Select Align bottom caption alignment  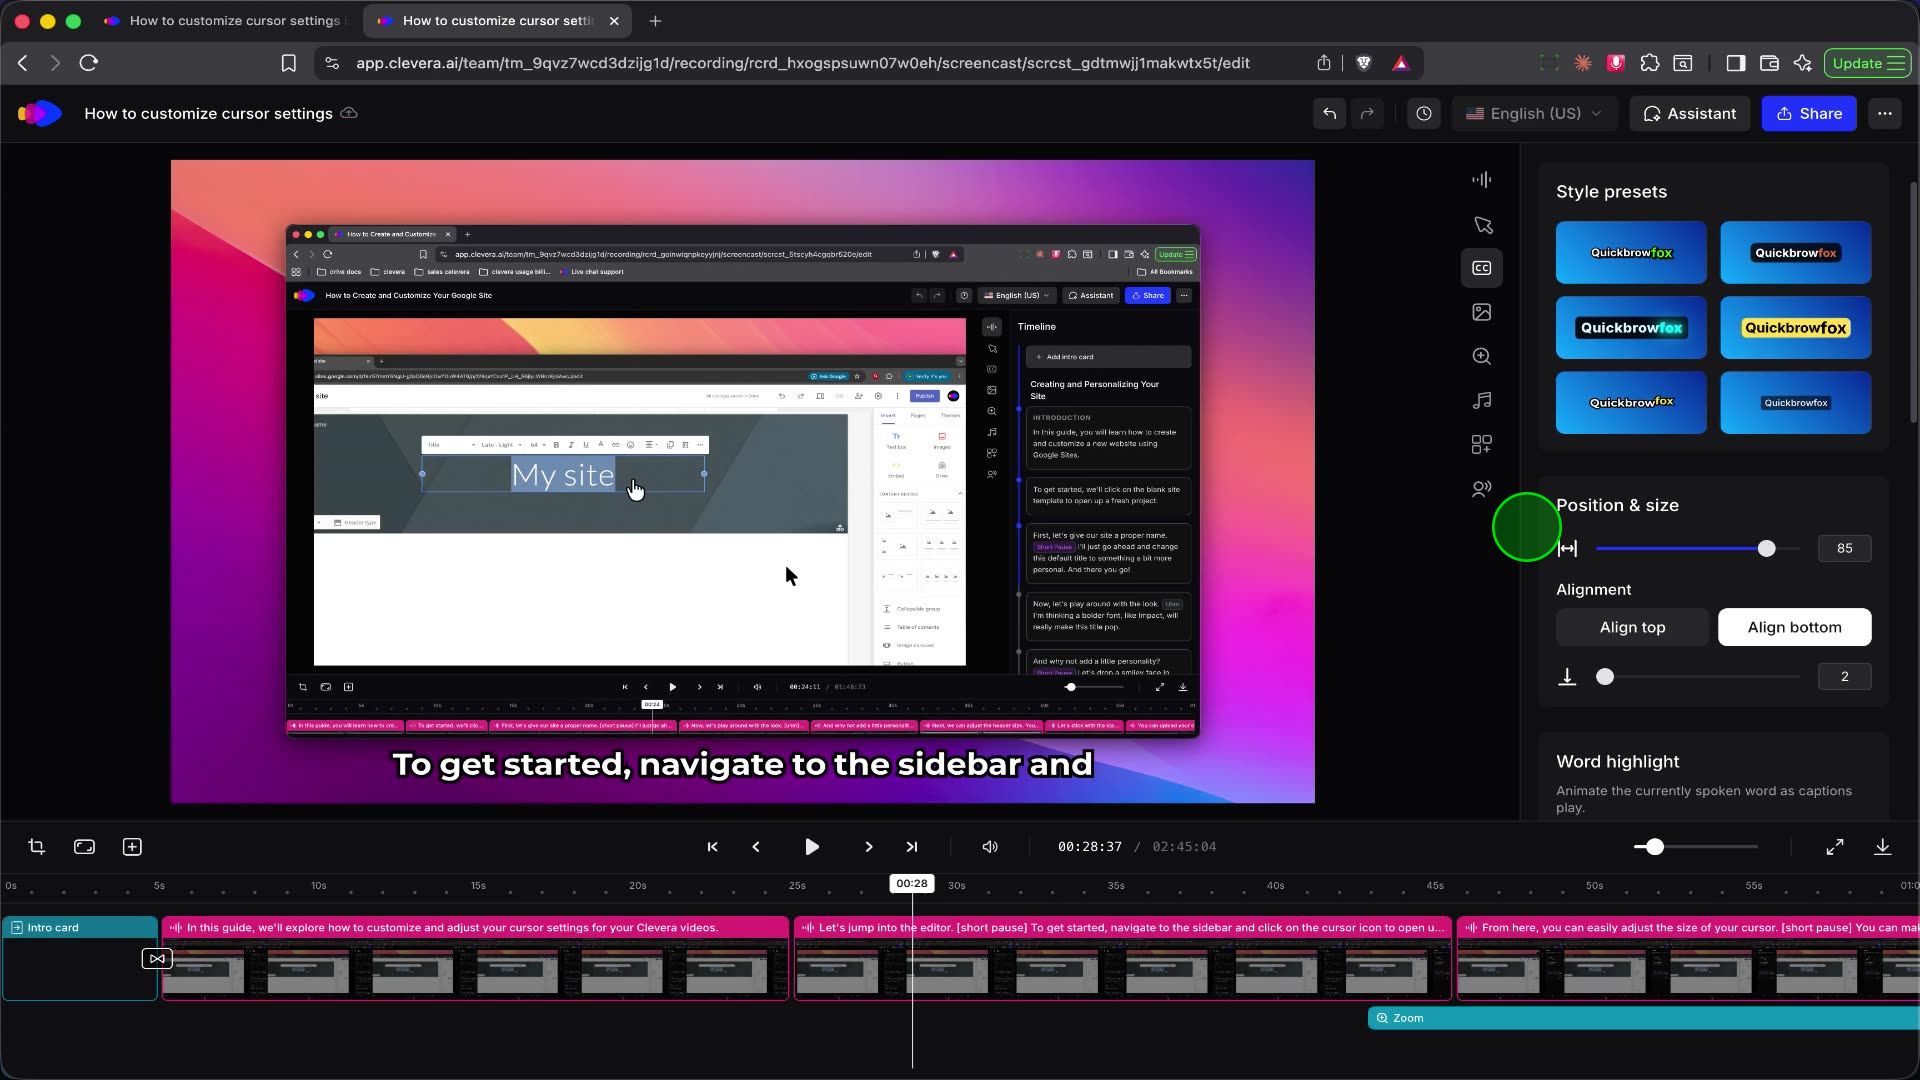pyautogui.click(x=1794, y=627)
